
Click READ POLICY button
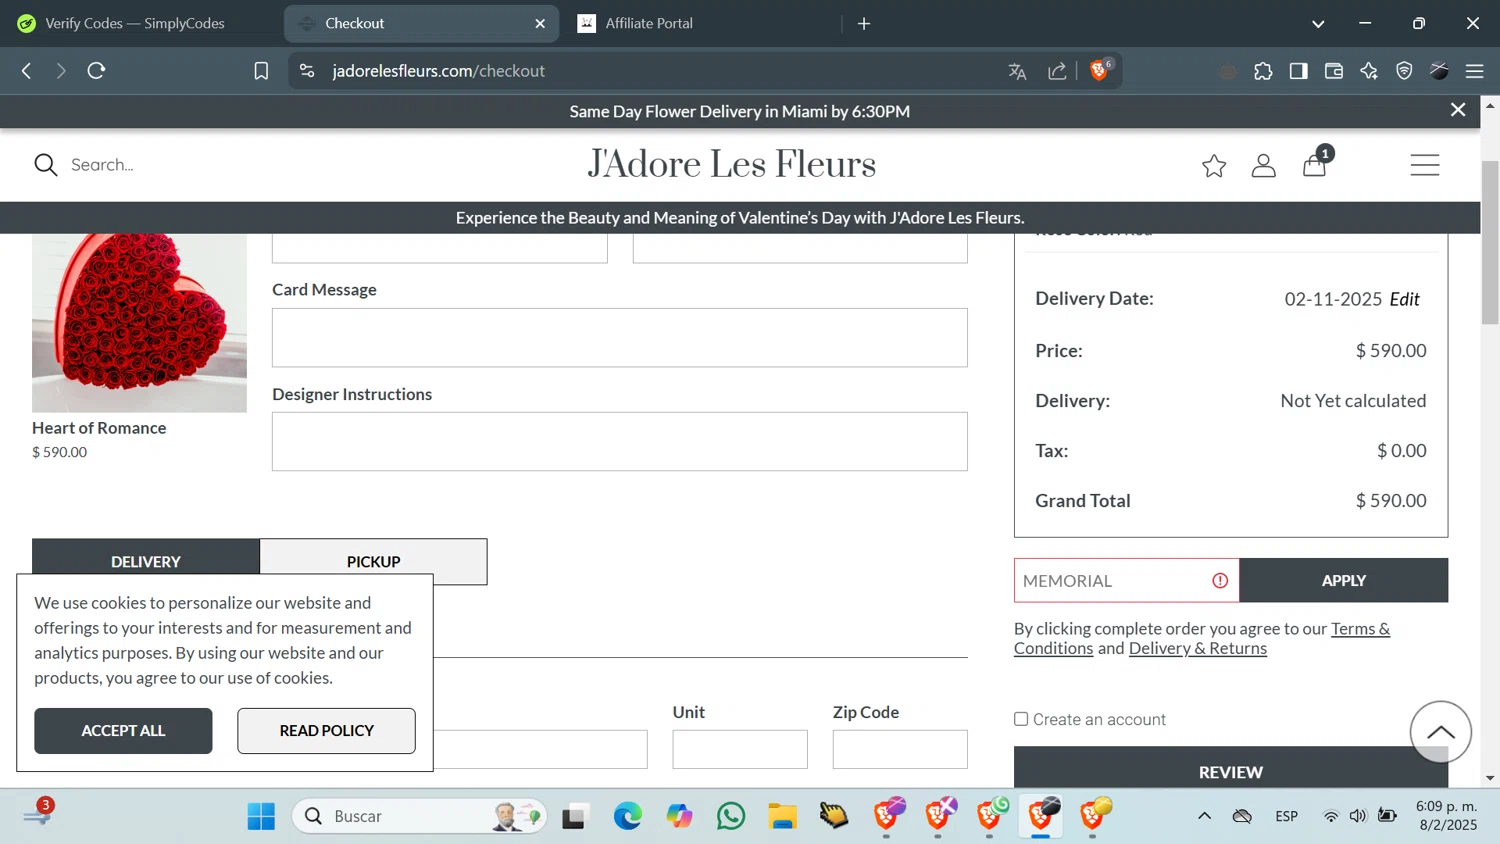[326, 731]
